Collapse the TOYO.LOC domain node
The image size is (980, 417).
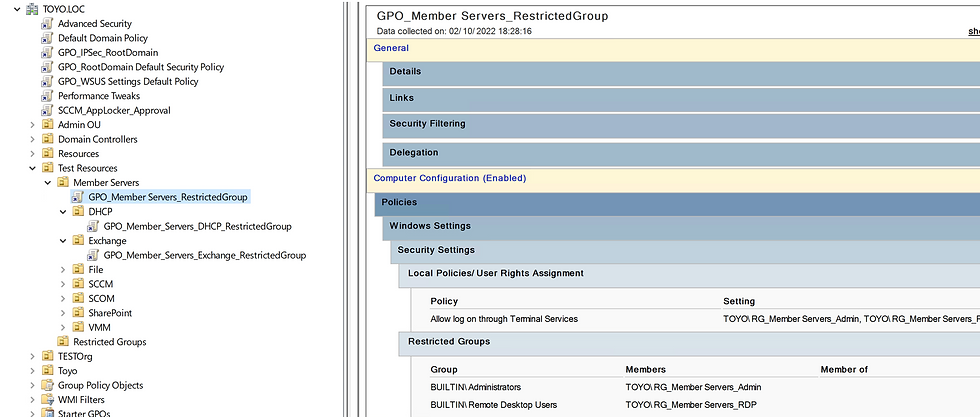click(x=17, y=9)
